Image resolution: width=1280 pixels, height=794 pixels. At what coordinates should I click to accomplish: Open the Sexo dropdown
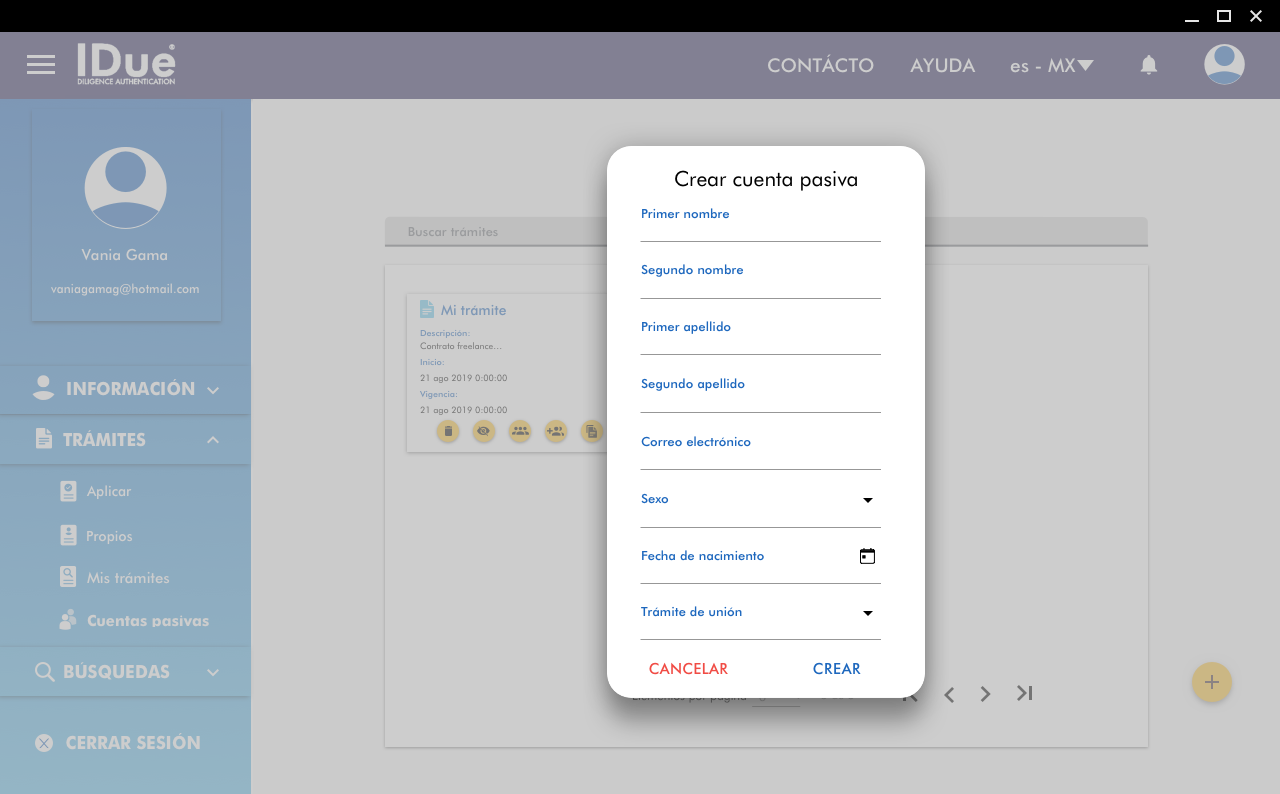coord(760,500)
